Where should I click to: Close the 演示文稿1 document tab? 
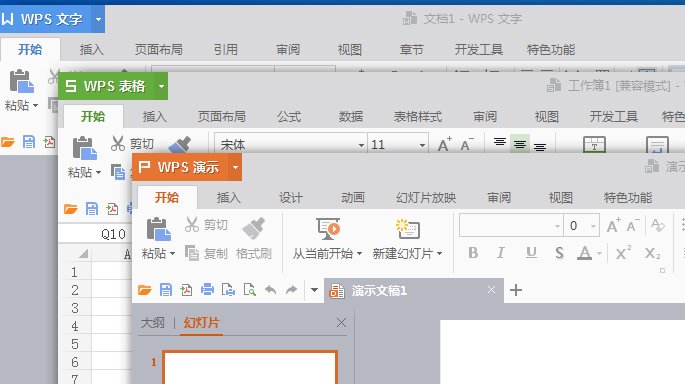point(491,290)
